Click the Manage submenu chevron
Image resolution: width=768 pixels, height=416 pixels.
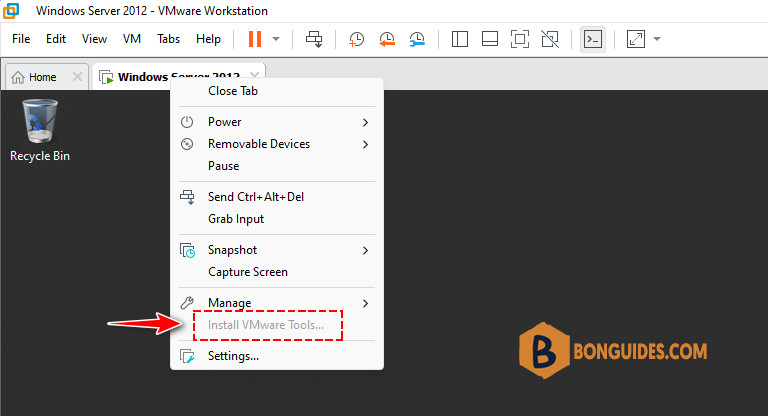pos(365,303)
